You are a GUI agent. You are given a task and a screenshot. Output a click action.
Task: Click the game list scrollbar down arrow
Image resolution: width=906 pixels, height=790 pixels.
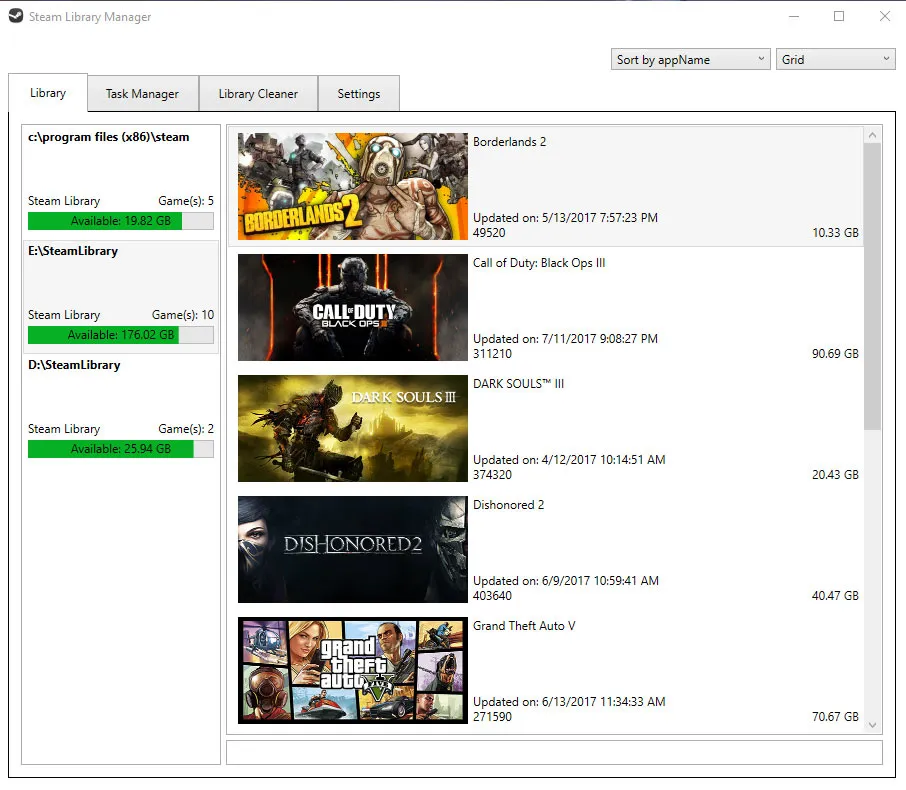(x=872, y=725)
